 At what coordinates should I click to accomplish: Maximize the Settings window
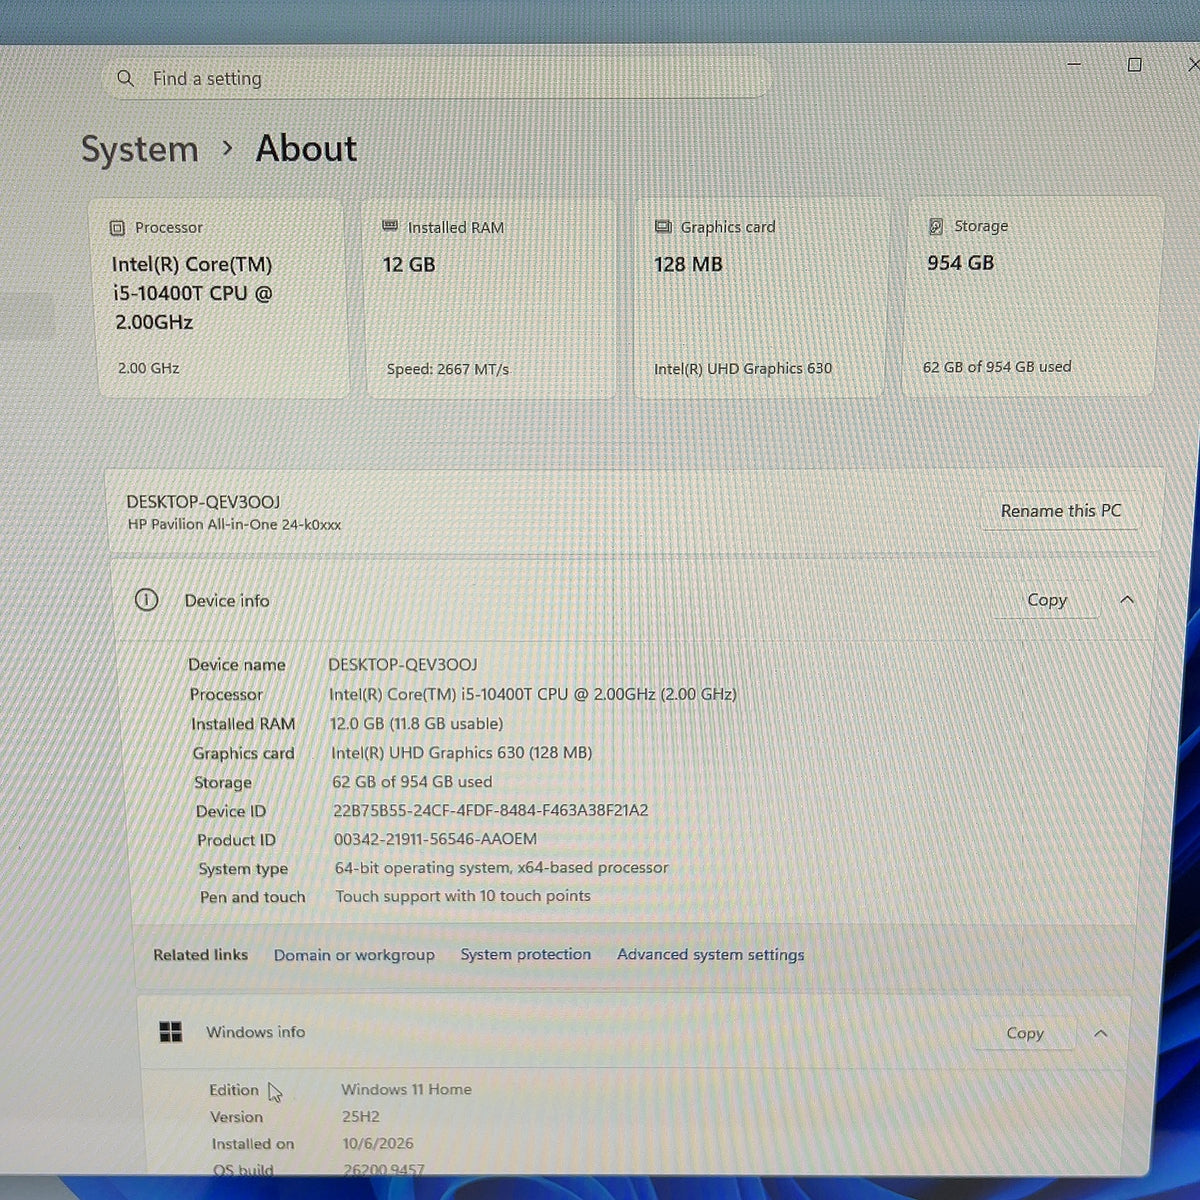(1135, 65)
